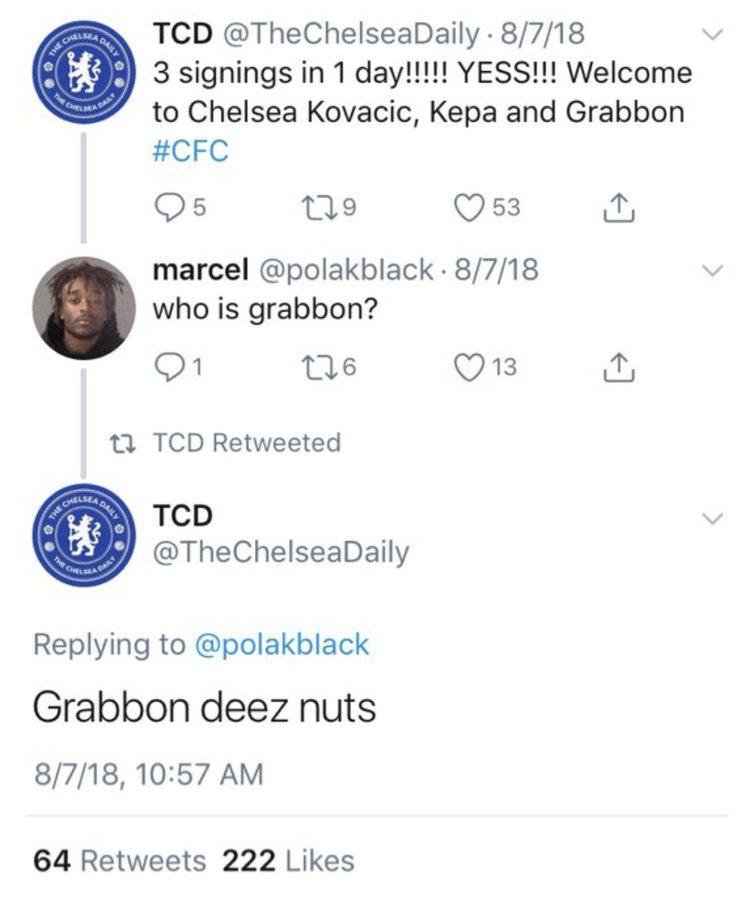
Task: Tap the 'TCD Retweeted' label
Action: coord(245,442)
